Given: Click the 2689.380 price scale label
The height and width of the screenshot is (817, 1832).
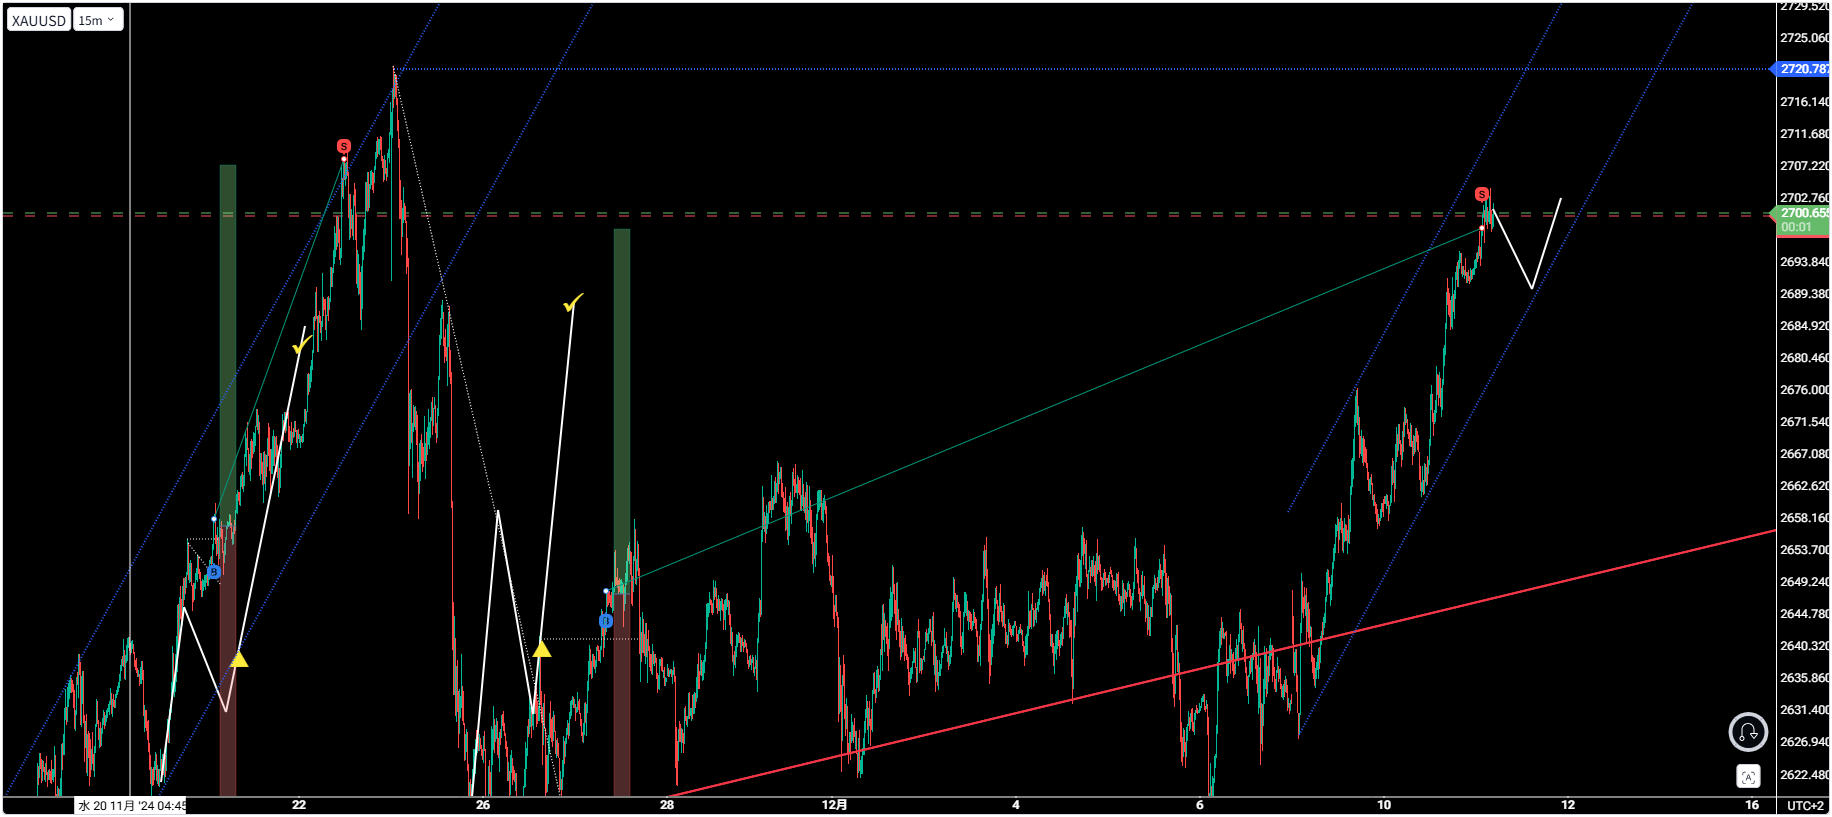Looking at the screenshot, I should tap(1804, 294).
